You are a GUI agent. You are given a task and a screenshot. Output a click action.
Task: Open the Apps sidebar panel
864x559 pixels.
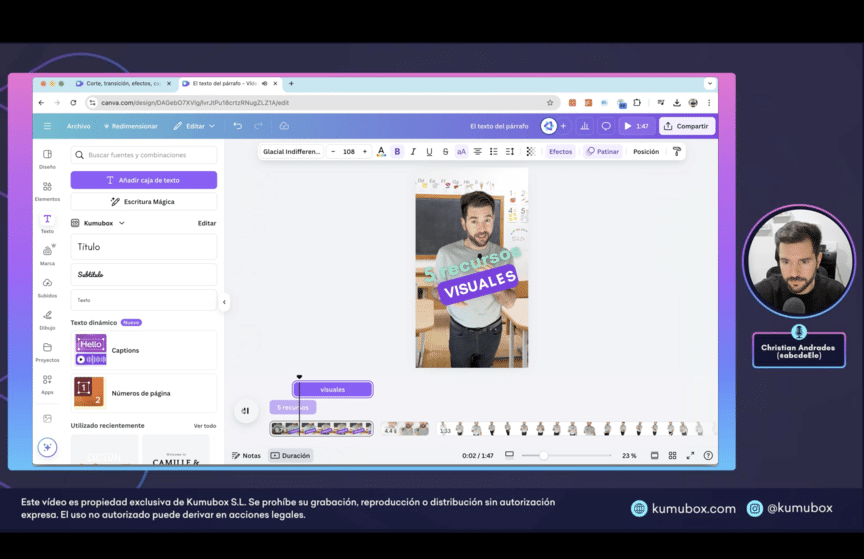47,384
